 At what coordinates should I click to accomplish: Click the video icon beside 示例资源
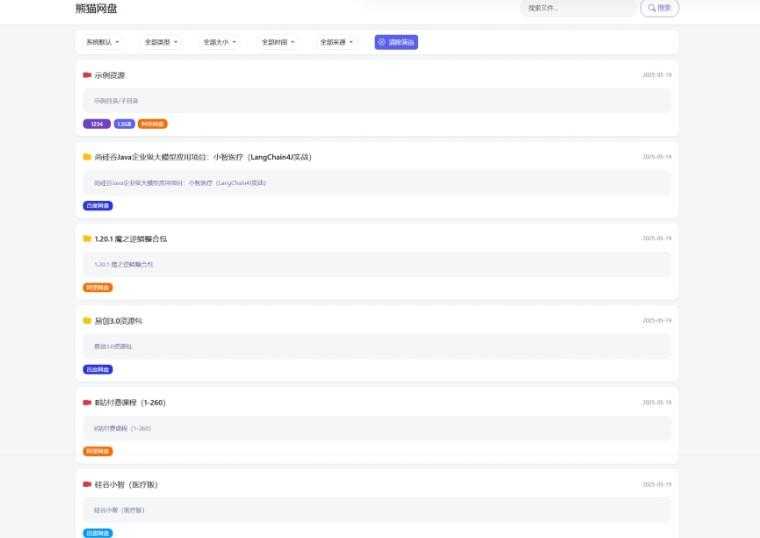tap(87, 75)
